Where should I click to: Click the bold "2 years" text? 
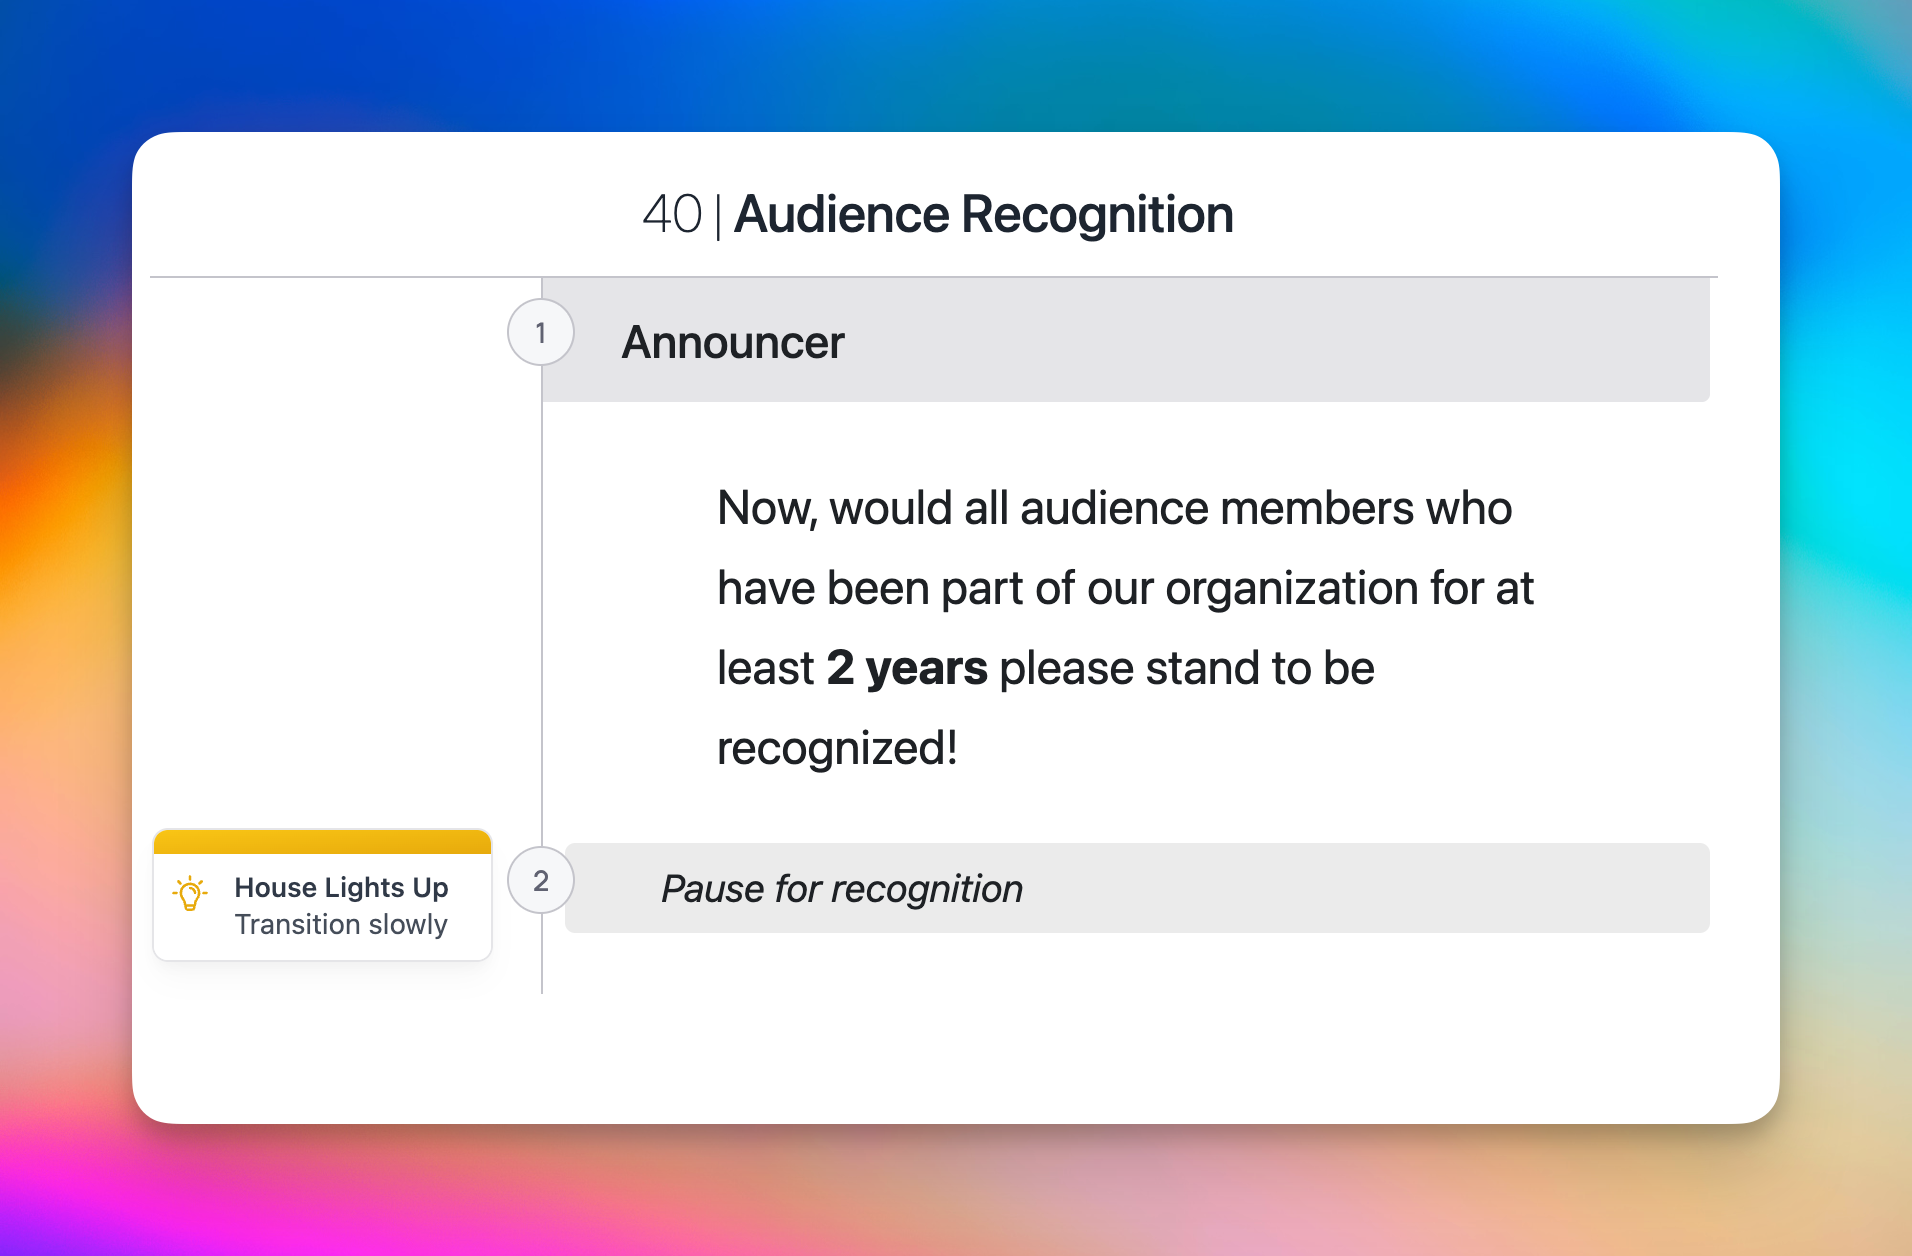click(907, 669)
